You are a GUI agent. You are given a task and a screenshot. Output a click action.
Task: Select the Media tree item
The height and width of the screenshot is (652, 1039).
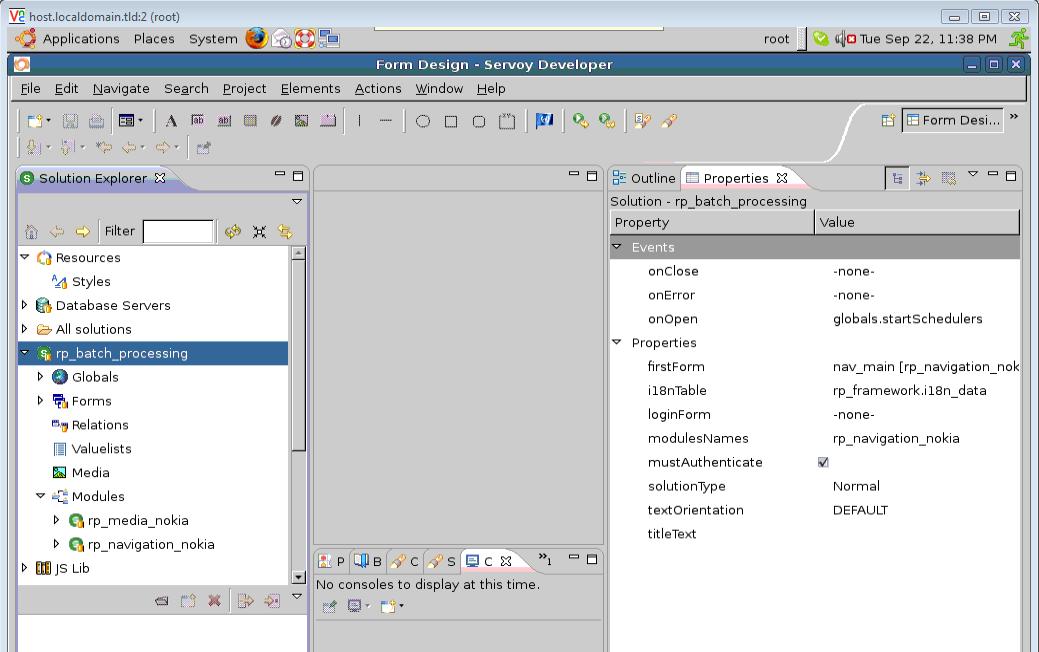pos(90,472)
